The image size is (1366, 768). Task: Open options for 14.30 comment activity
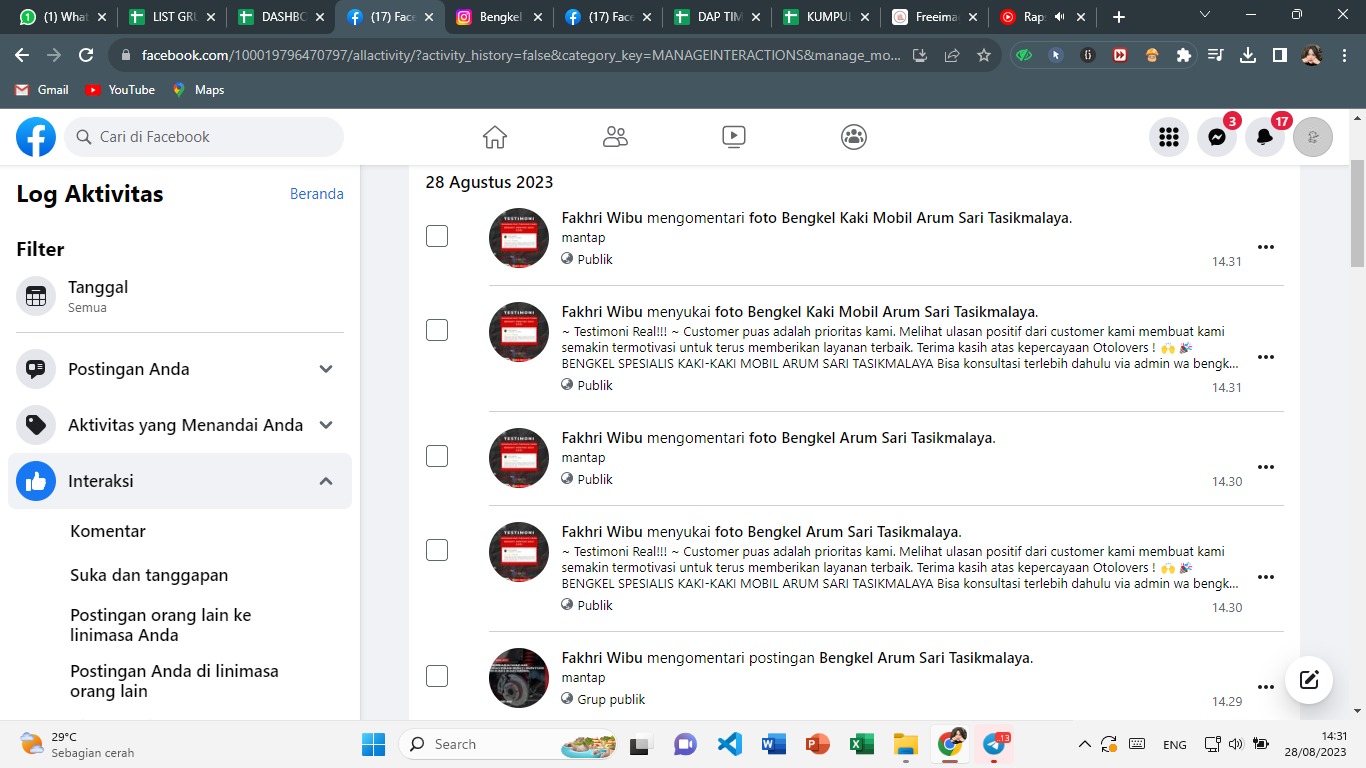(x=1266, y=467)
